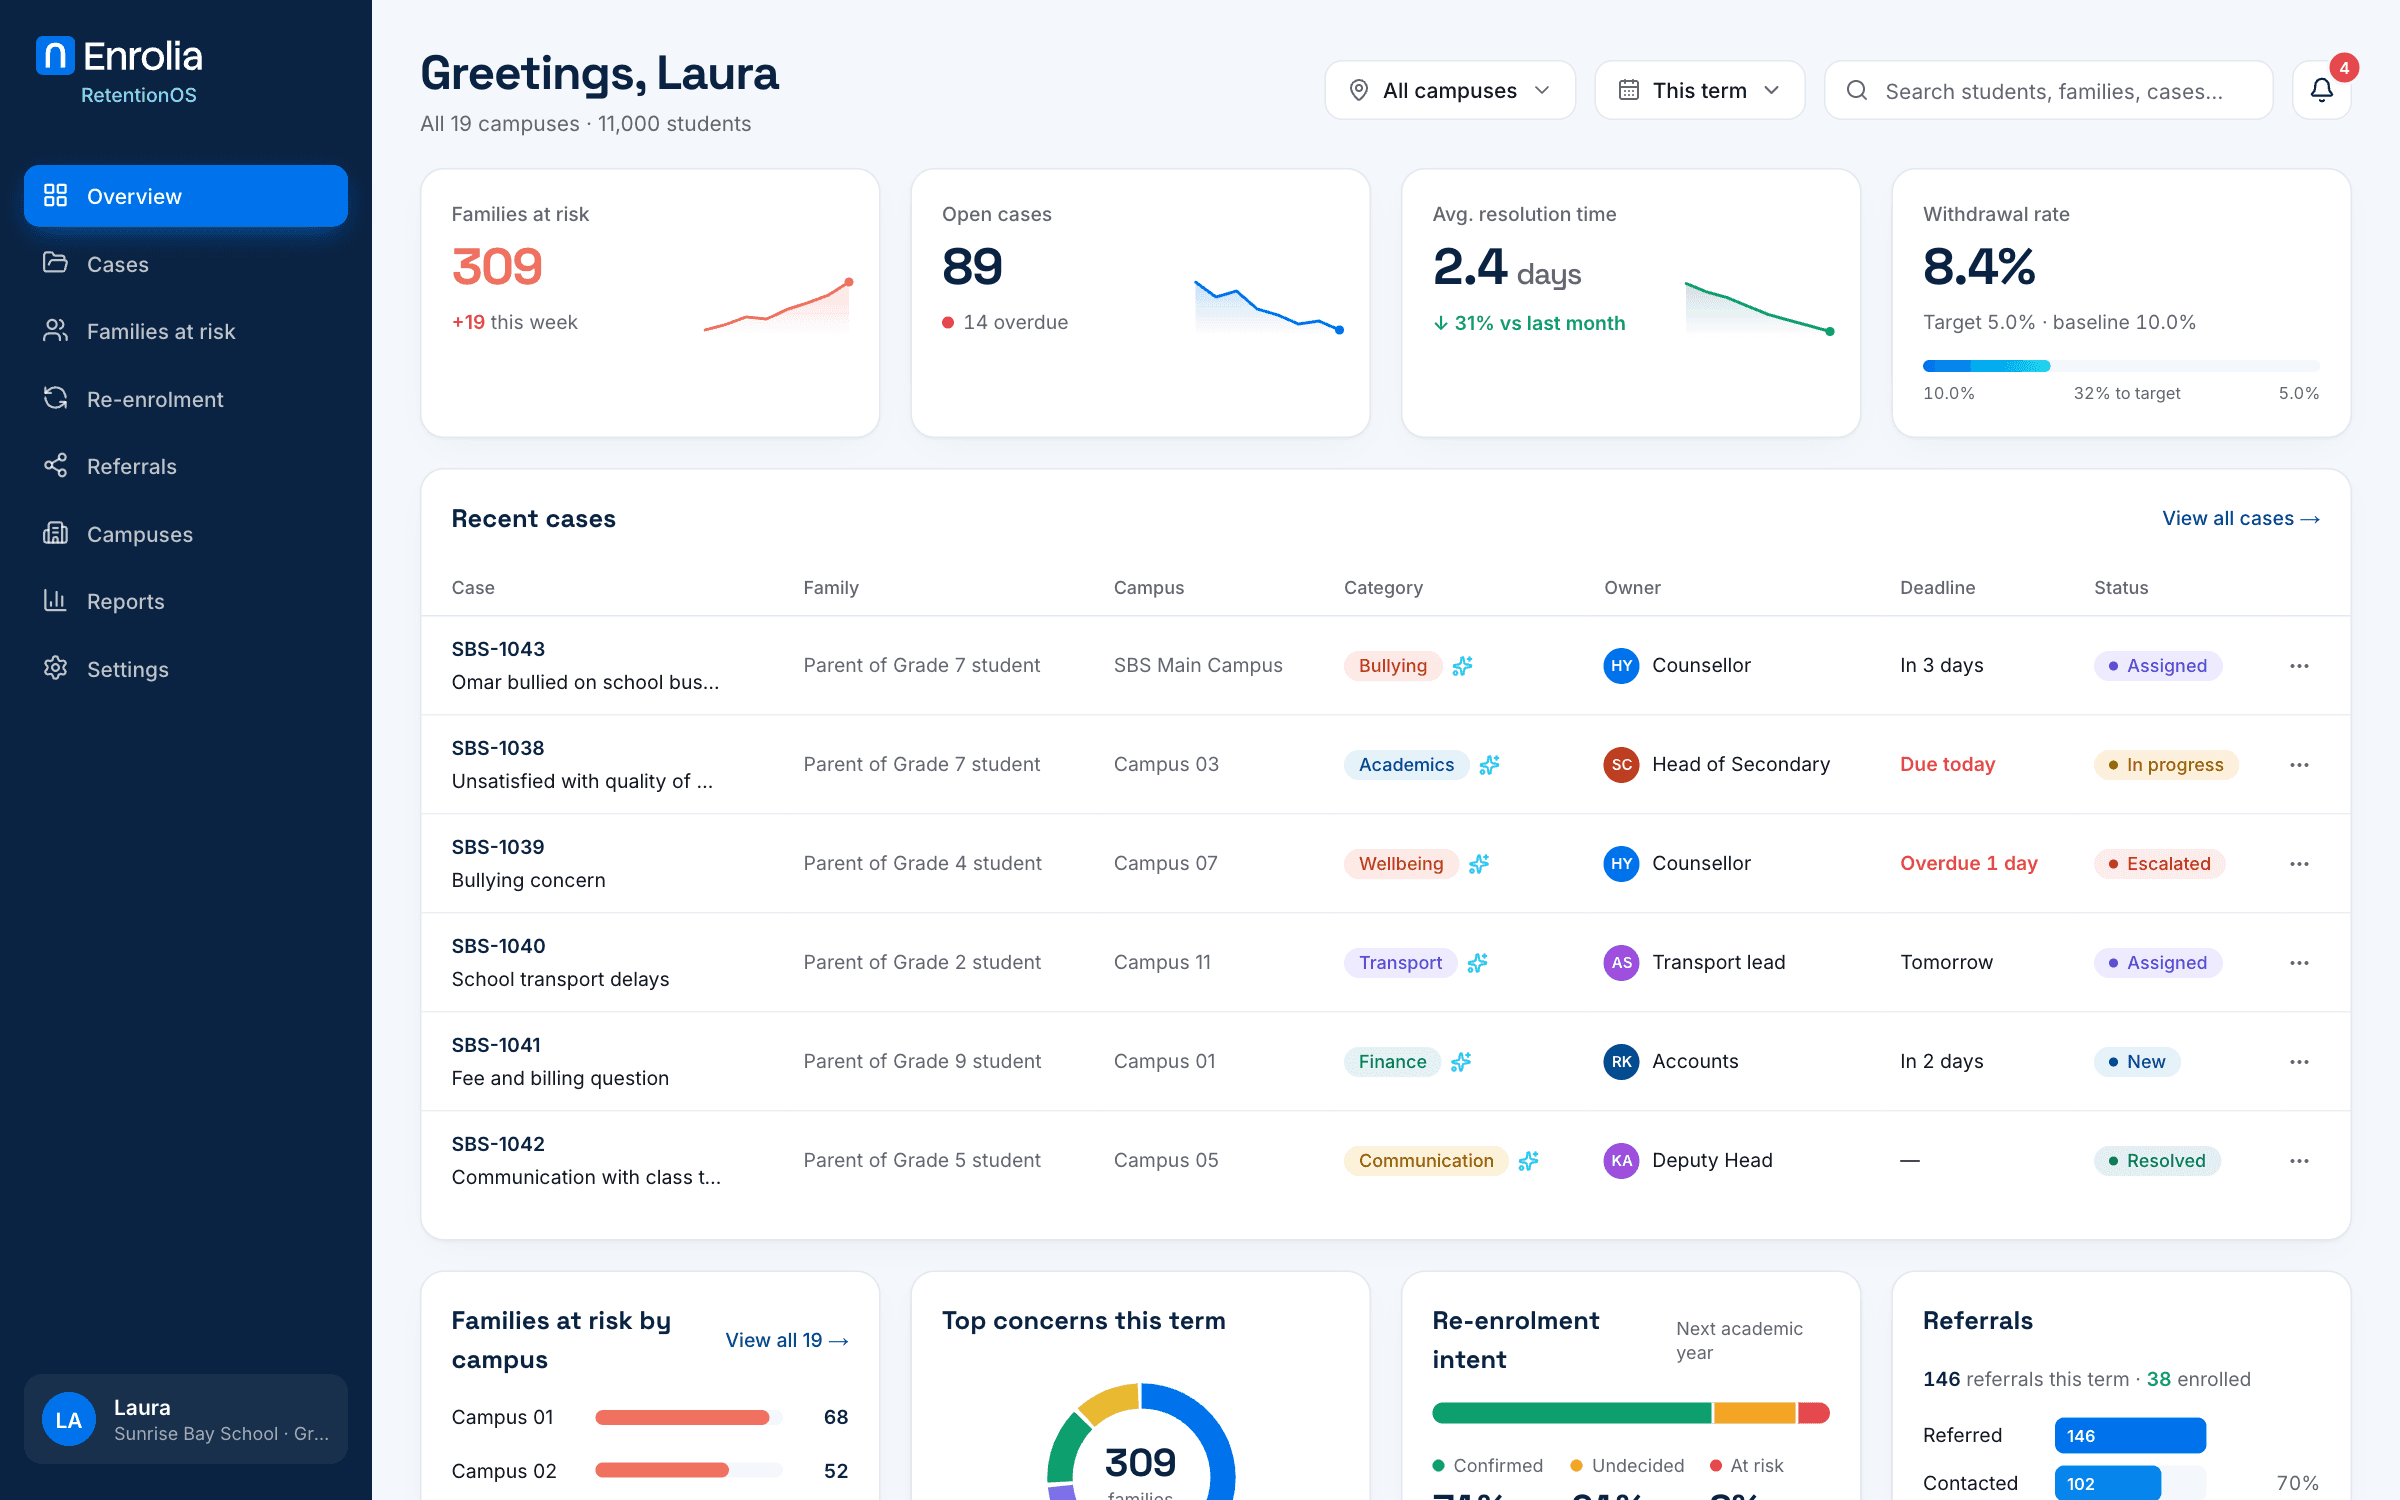2400x1500 pixels.
Task: Click HY avatar in SBS-1043 row
Action: coord(1621,666)
